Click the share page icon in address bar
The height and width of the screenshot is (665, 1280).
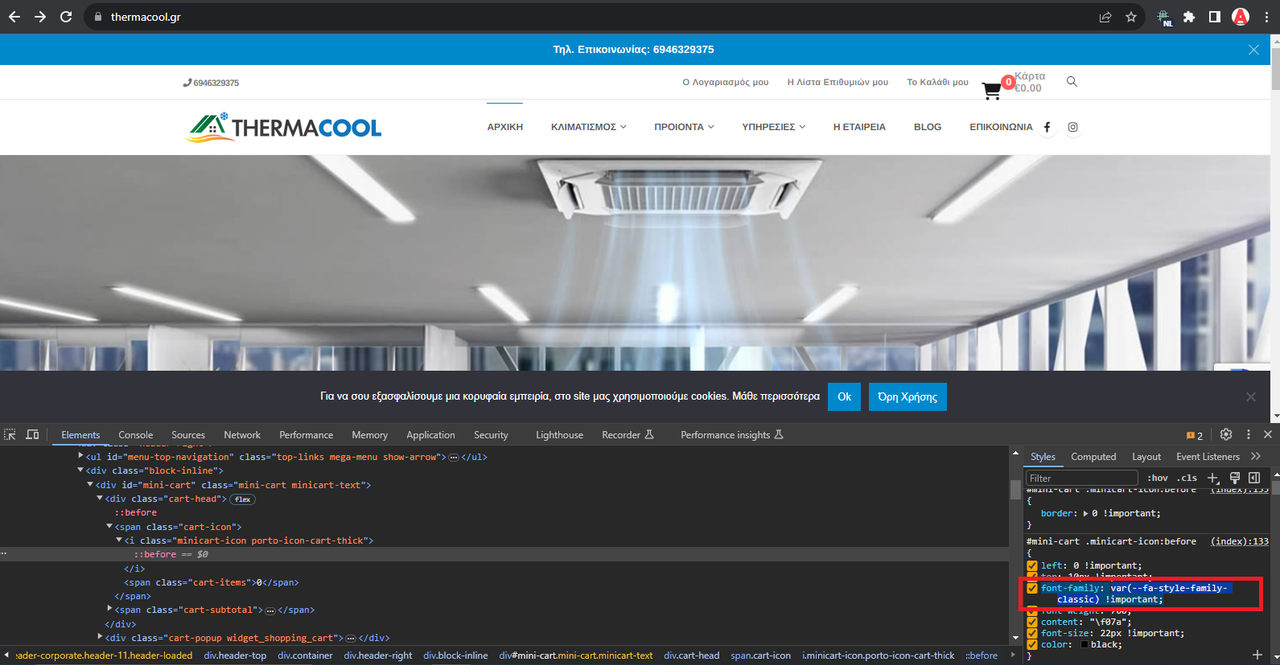click(1105, 17)
